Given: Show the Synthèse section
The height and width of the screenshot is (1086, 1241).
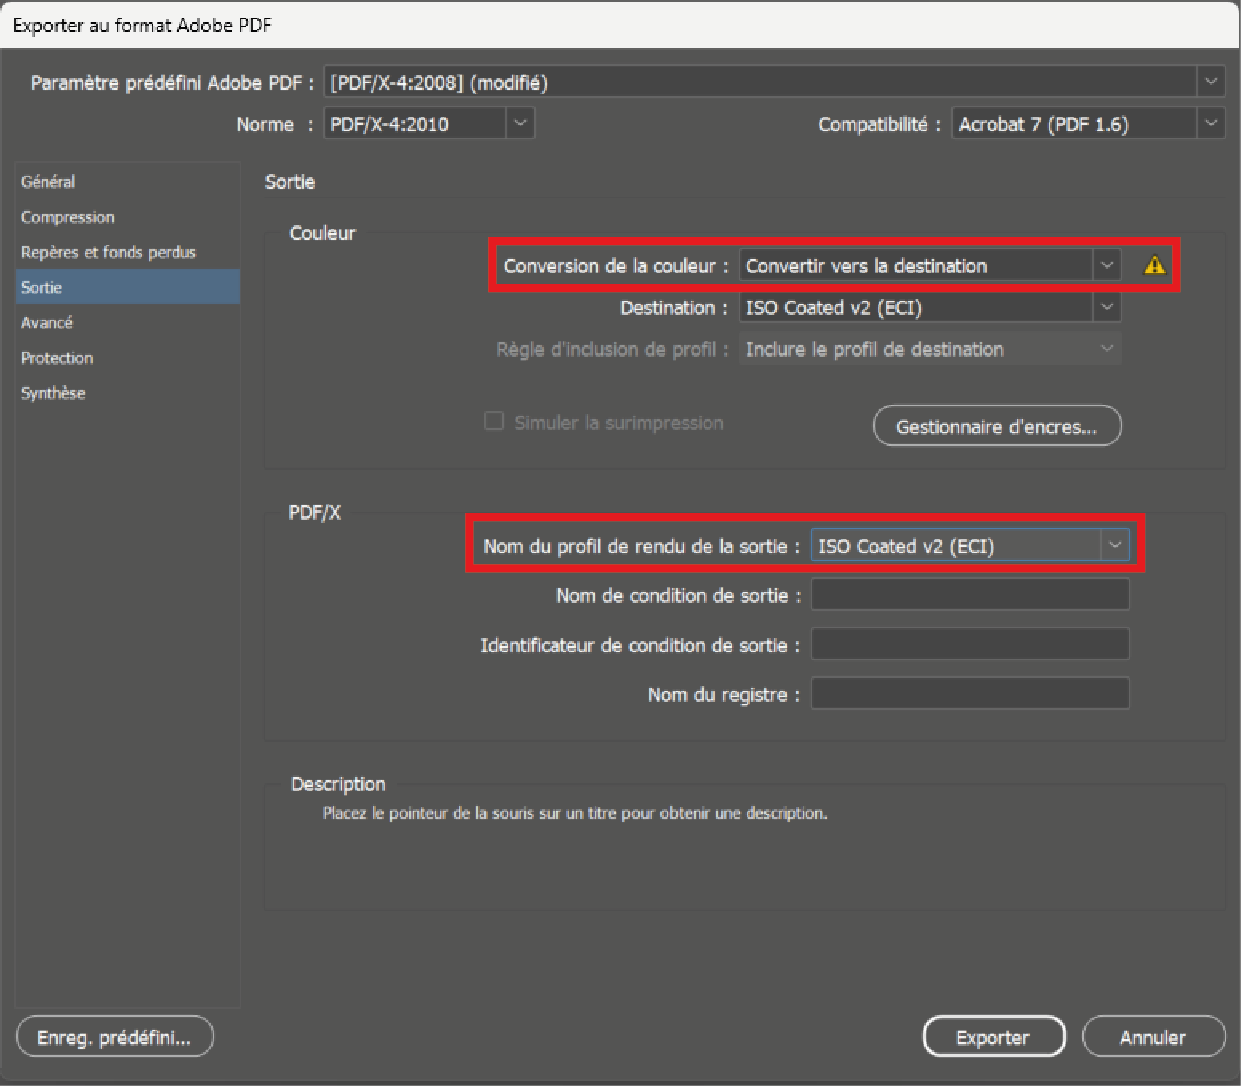Looking at the screenshot, I should tap(53, 393).
